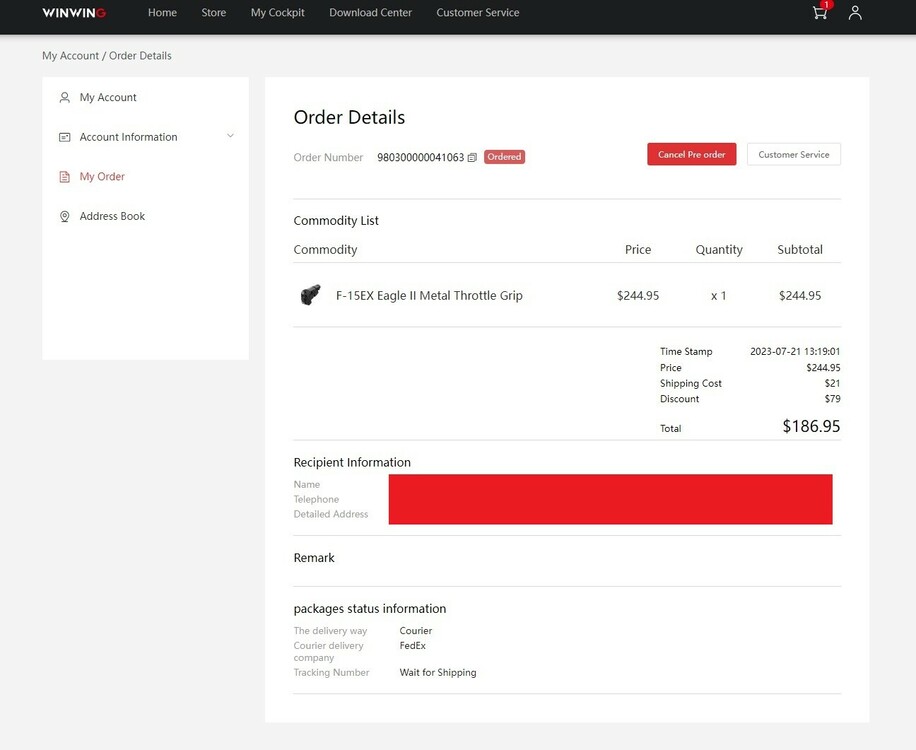The image size is (916, 750).
Task: Click the Commodity column header
Action: [325, 249]
